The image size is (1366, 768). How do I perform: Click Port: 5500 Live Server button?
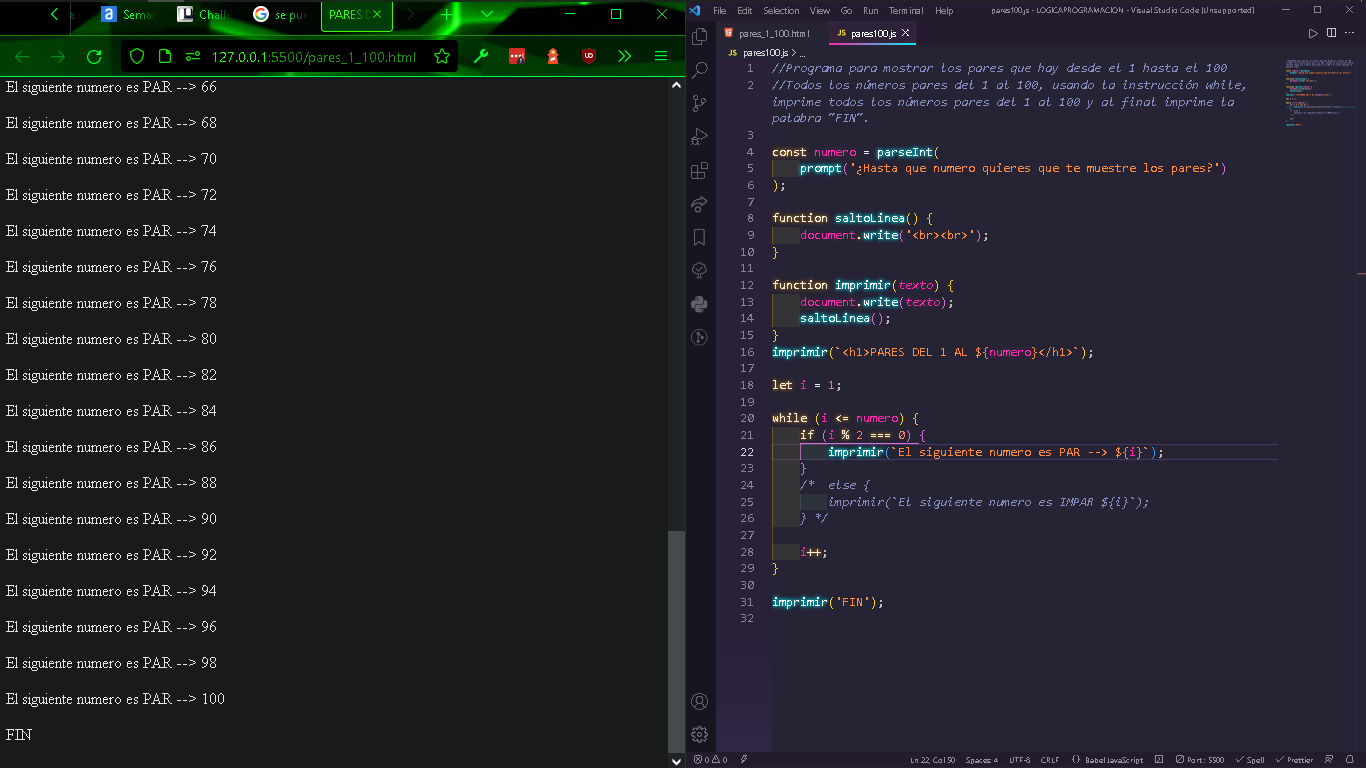[x=1200, y=760]
